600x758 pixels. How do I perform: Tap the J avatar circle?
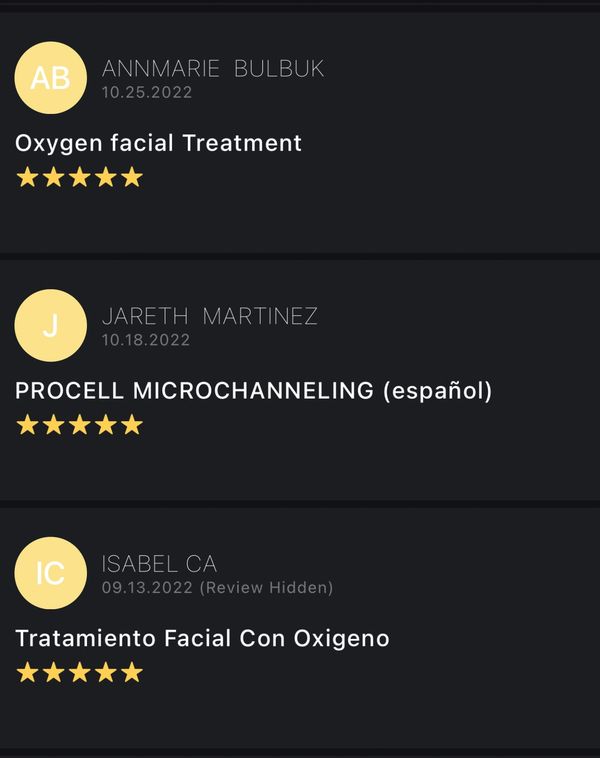(x=50, y=325)
